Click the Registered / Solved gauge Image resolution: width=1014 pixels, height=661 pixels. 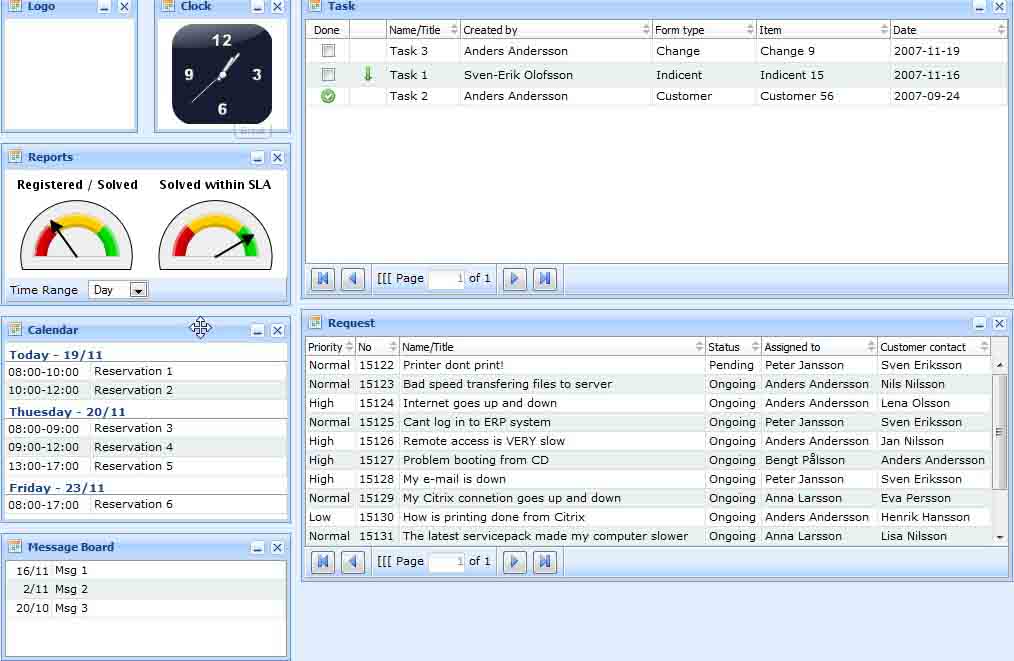(76, 235)
